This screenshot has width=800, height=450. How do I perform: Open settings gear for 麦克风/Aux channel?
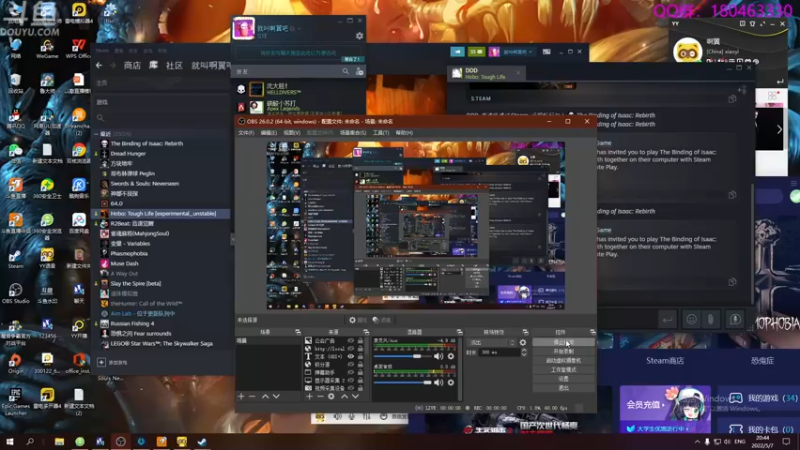point(451,356)
